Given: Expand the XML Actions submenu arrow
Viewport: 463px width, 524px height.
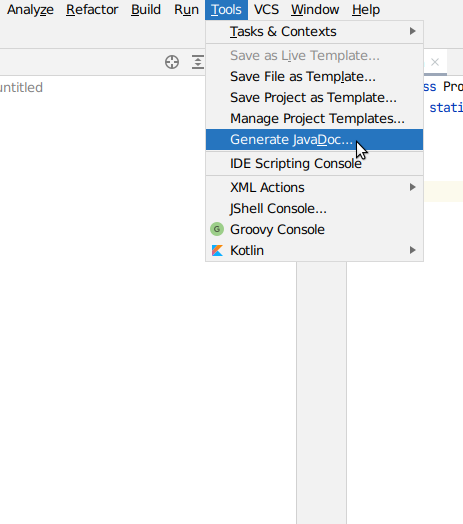Looking at the screenshot, I should tap(413, 187).
